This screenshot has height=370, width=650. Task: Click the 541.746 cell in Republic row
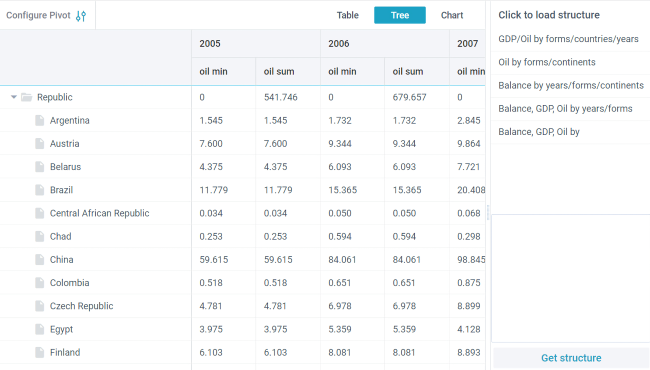click(x=288, y=97)
